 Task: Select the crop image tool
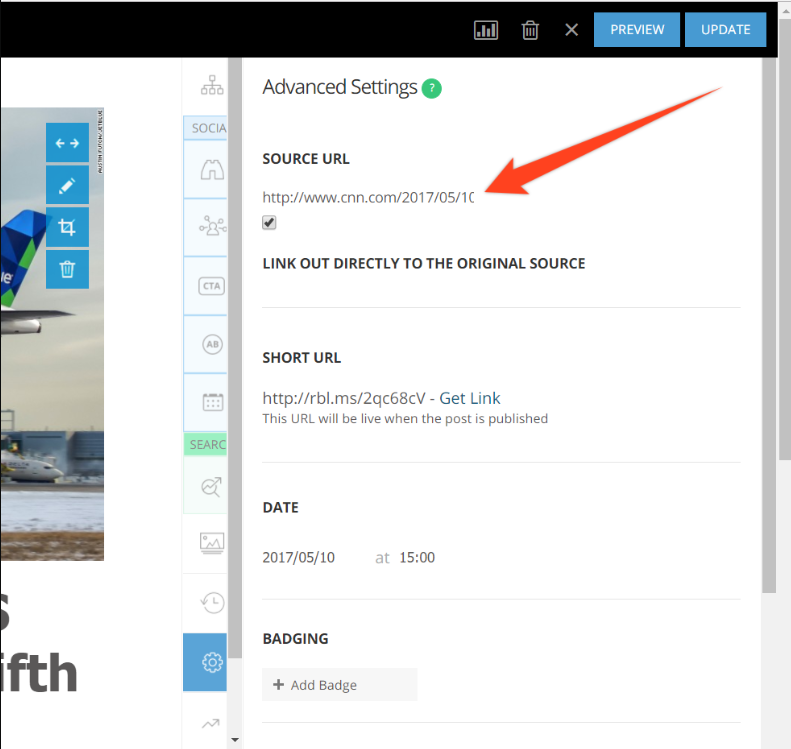(x=67, y=228)
